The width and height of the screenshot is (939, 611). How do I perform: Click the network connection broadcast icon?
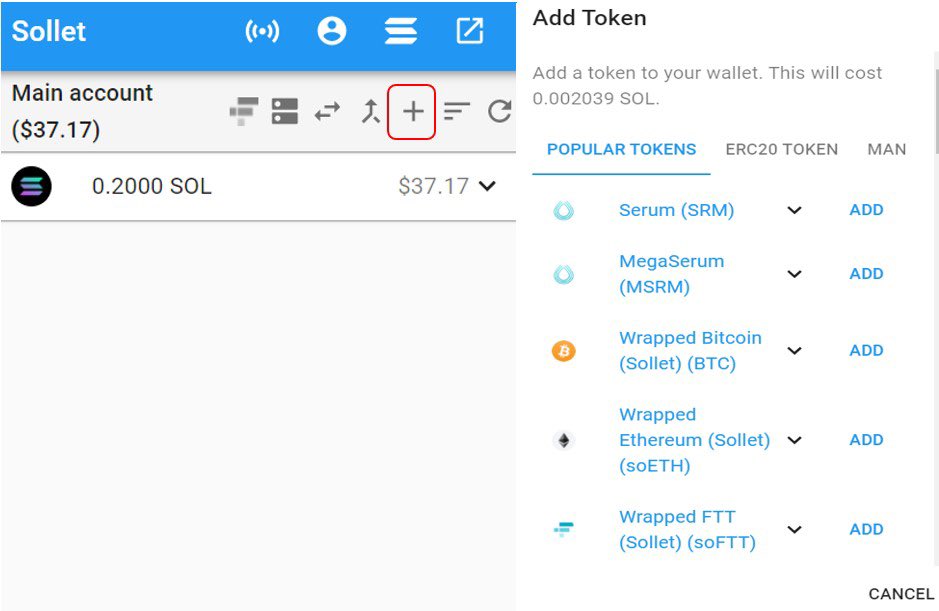[x=262, y=32]
